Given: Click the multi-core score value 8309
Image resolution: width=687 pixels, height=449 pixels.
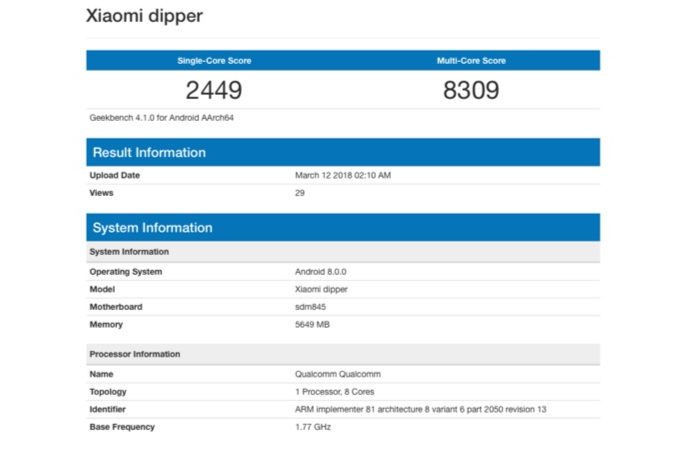Looking at the screenshot, I should coord(471,91).
